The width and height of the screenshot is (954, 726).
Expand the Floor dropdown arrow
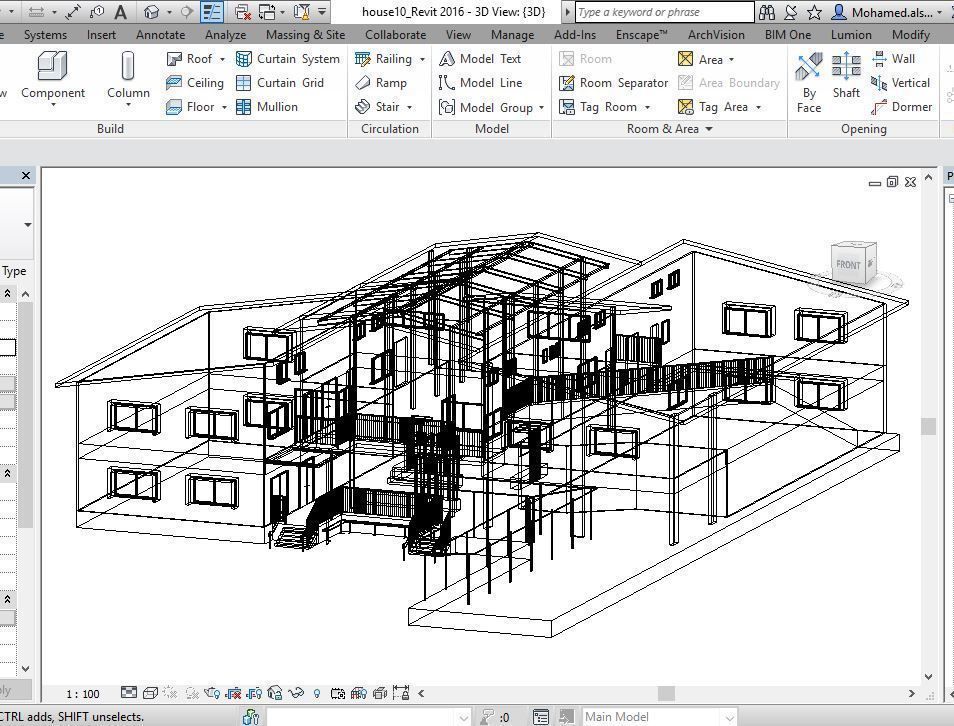click(224, 107)
